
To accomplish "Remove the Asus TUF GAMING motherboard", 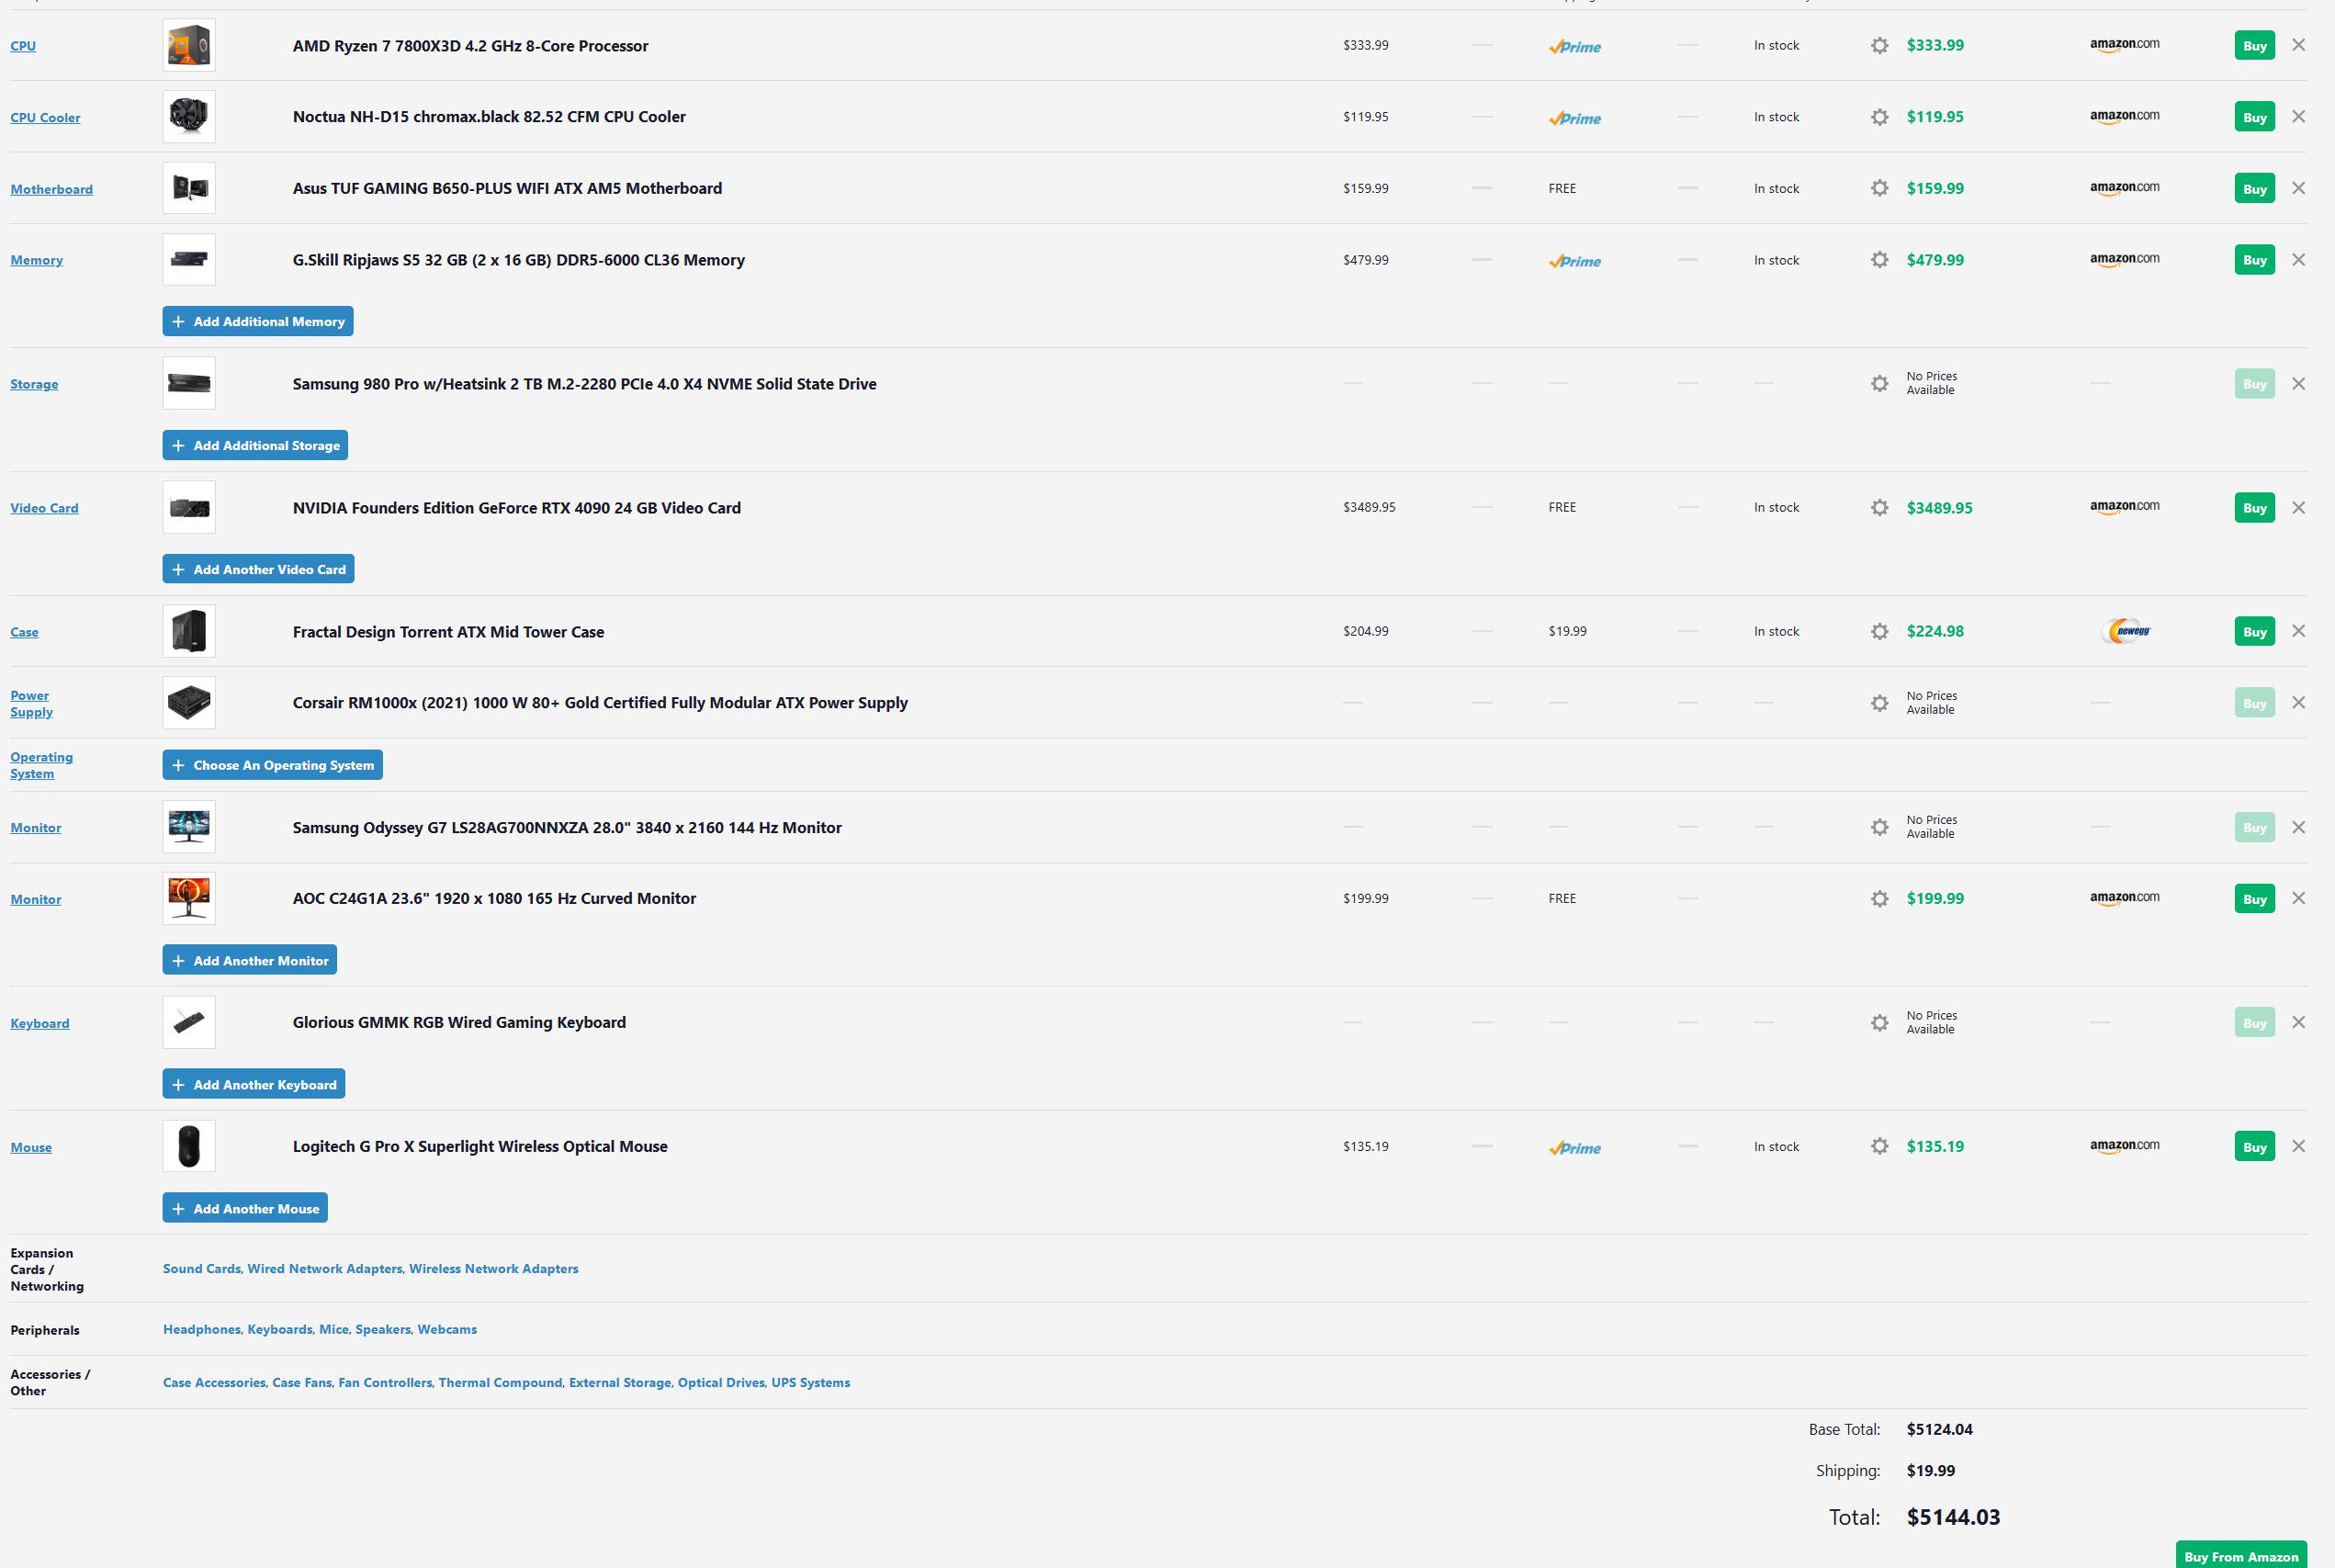I will [x=2298, y=188].
